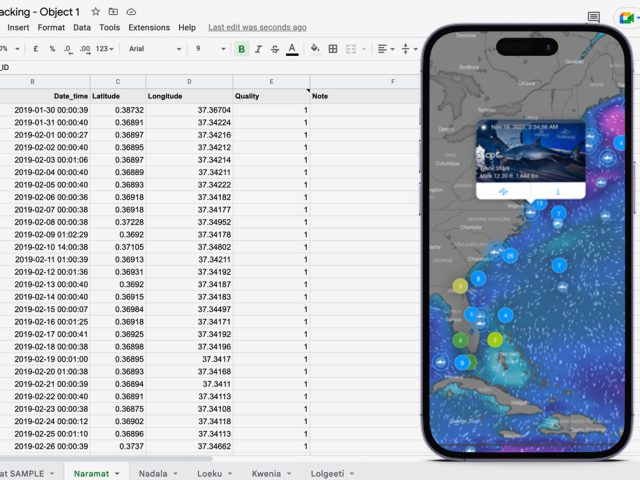The width and height of the screenshot is (640, 480).
Task: Open Nadala tab options arrow
Action: click(176, 474)
